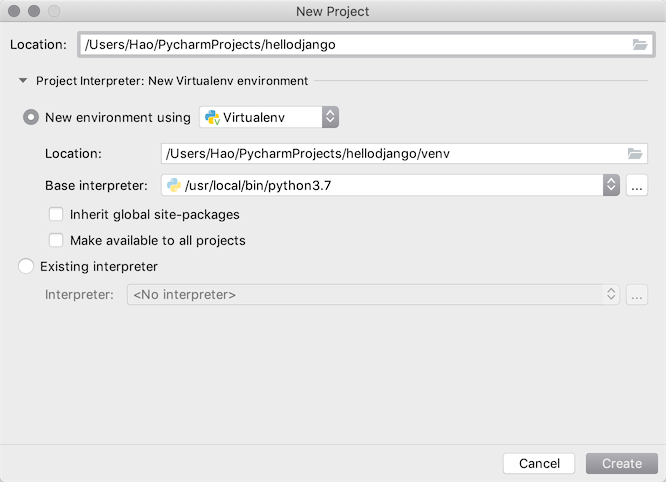Check Make available to all projects
666x482 pixels.
pos(56,240)
